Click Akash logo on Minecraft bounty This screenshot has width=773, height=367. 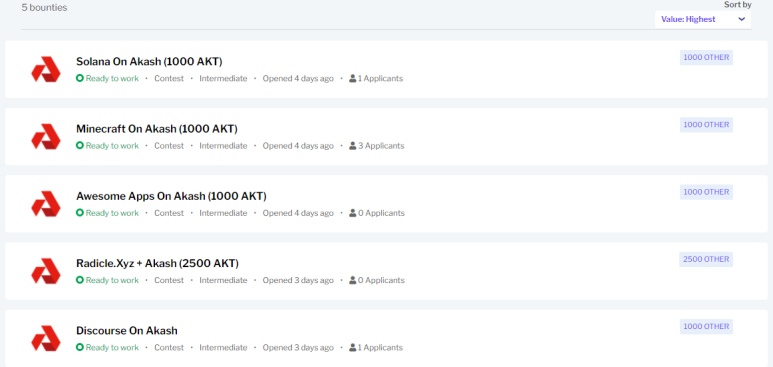tap(46, 136)
